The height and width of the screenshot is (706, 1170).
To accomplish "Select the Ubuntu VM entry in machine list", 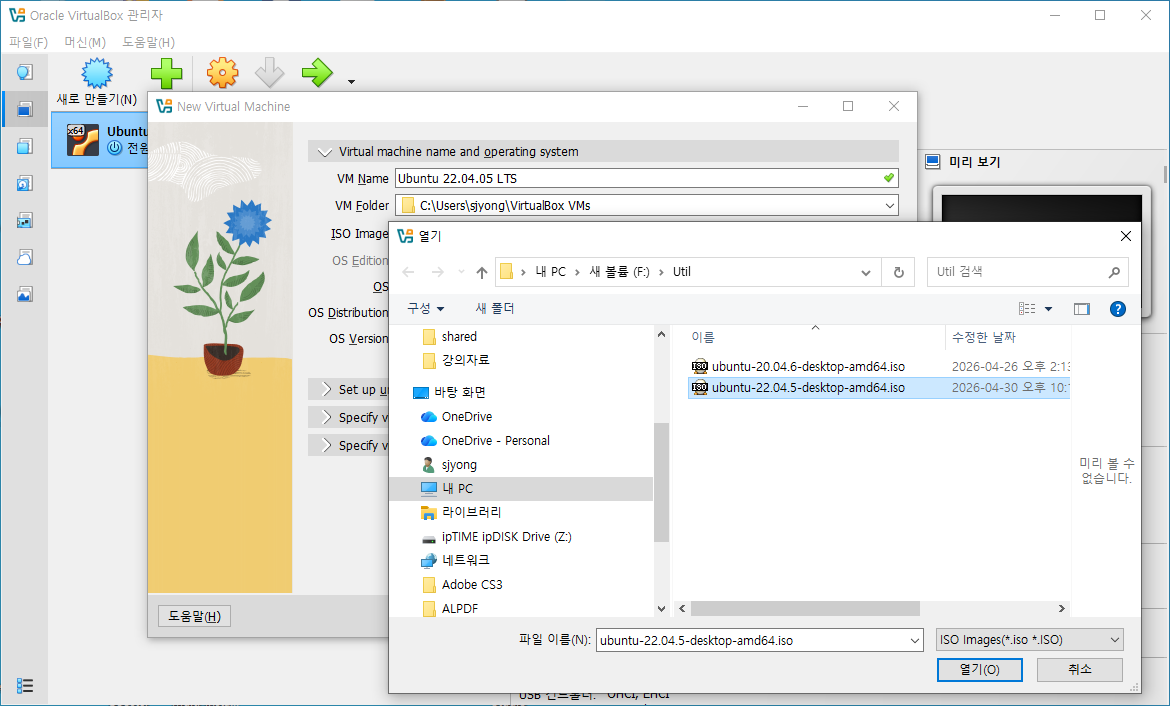I will tap(100, 140).
